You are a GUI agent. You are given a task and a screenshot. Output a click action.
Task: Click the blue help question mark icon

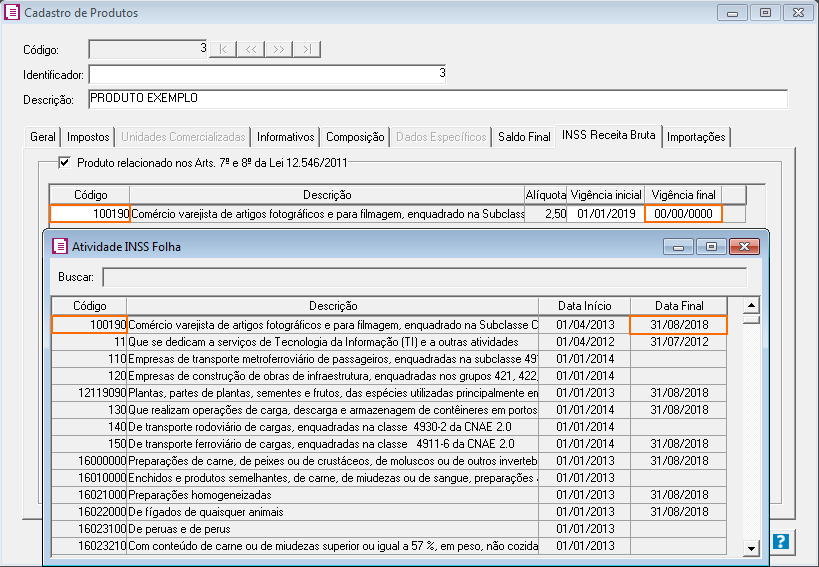coord(780,541)
